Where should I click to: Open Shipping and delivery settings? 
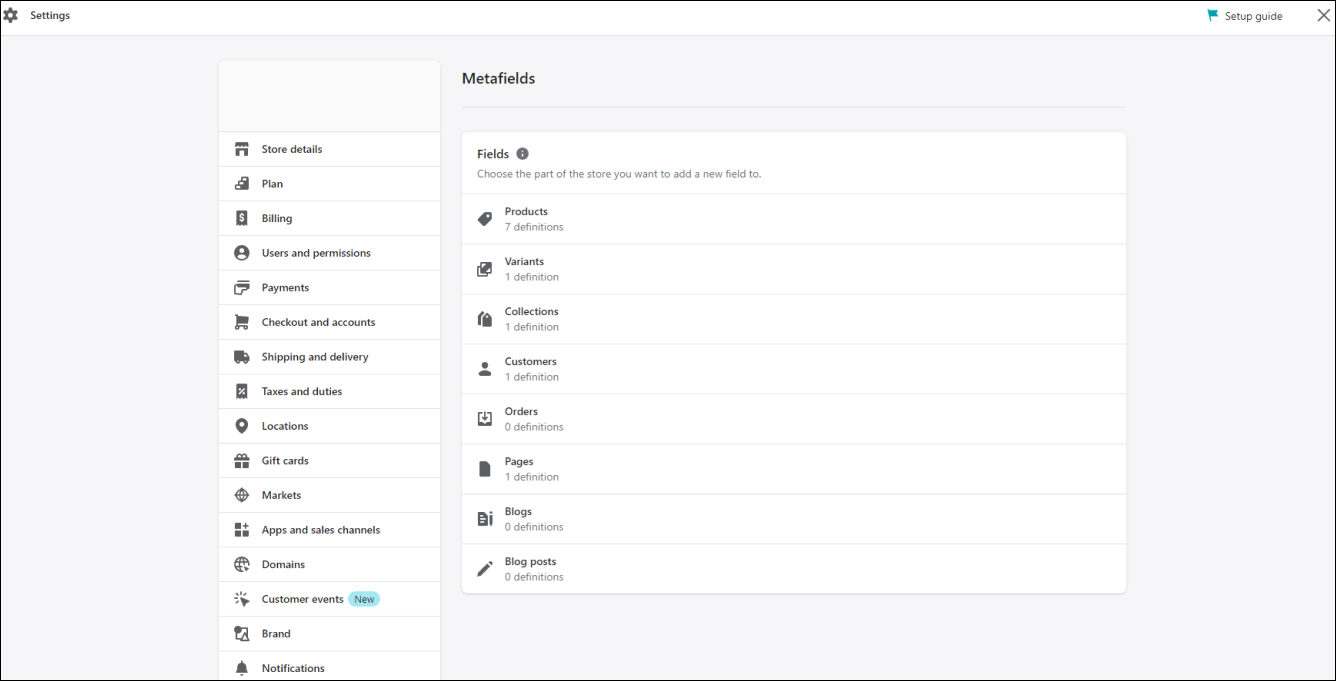click(x=329, y=357)
